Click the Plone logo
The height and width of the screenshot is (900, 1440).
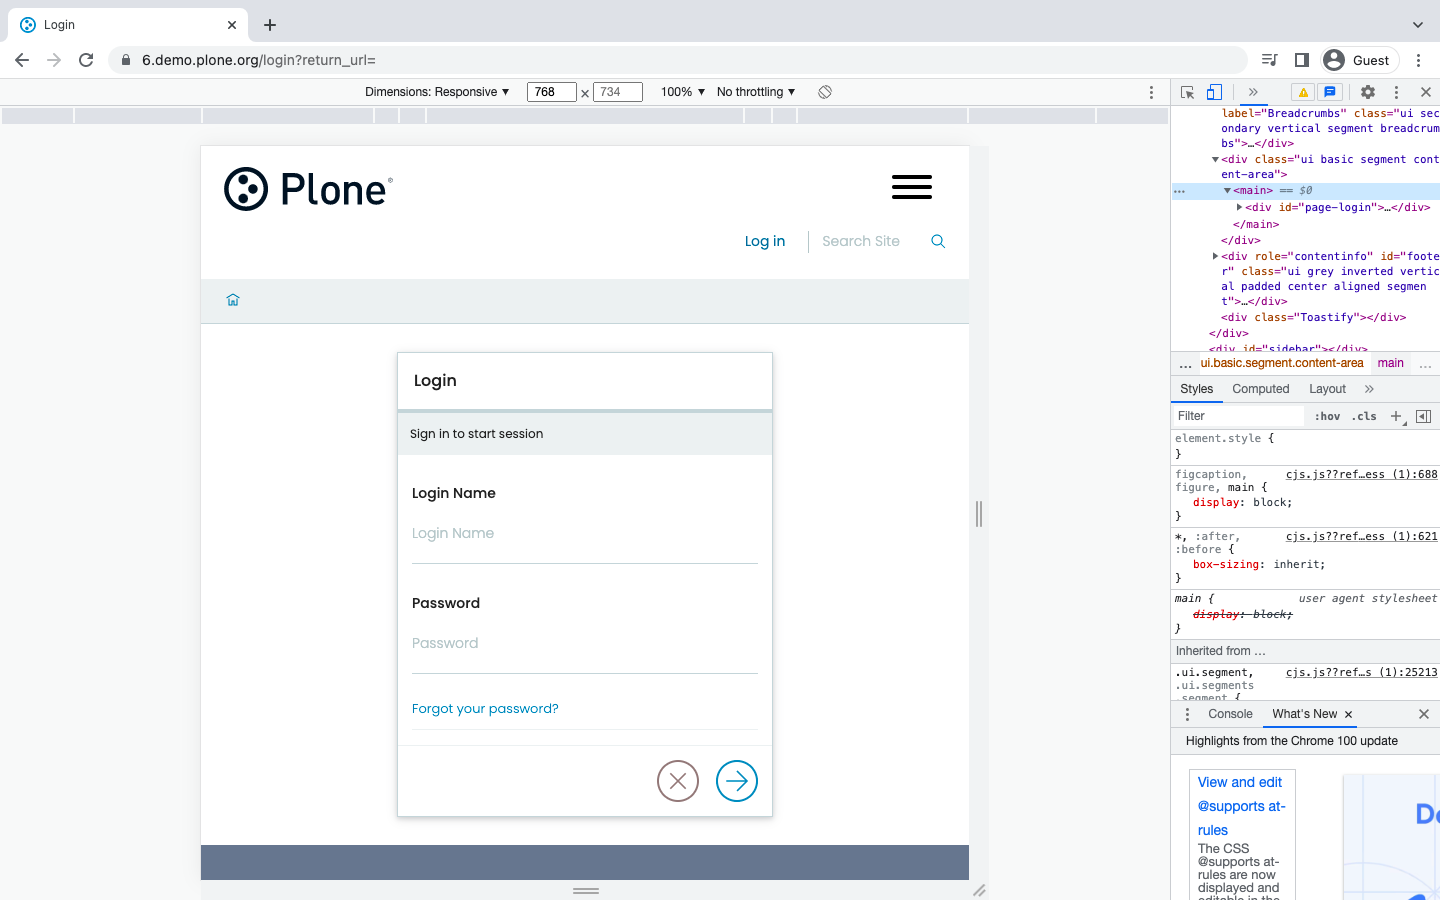pyautogui.click(x=307, y=188)
